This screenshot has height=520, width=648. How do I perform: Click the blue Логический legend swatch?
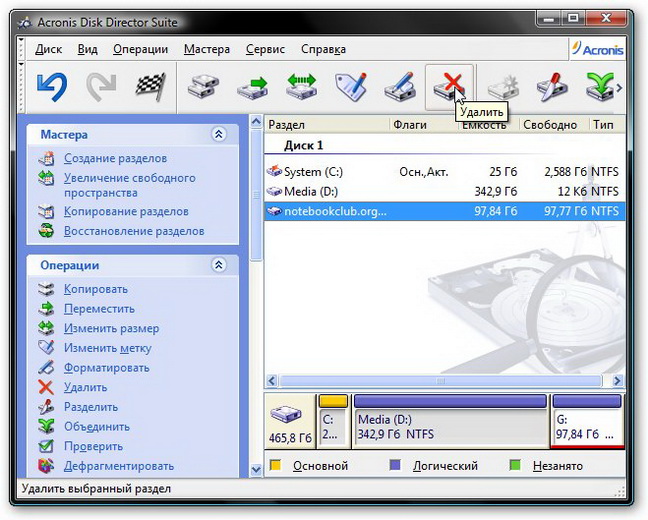click(x=395, y=465)
